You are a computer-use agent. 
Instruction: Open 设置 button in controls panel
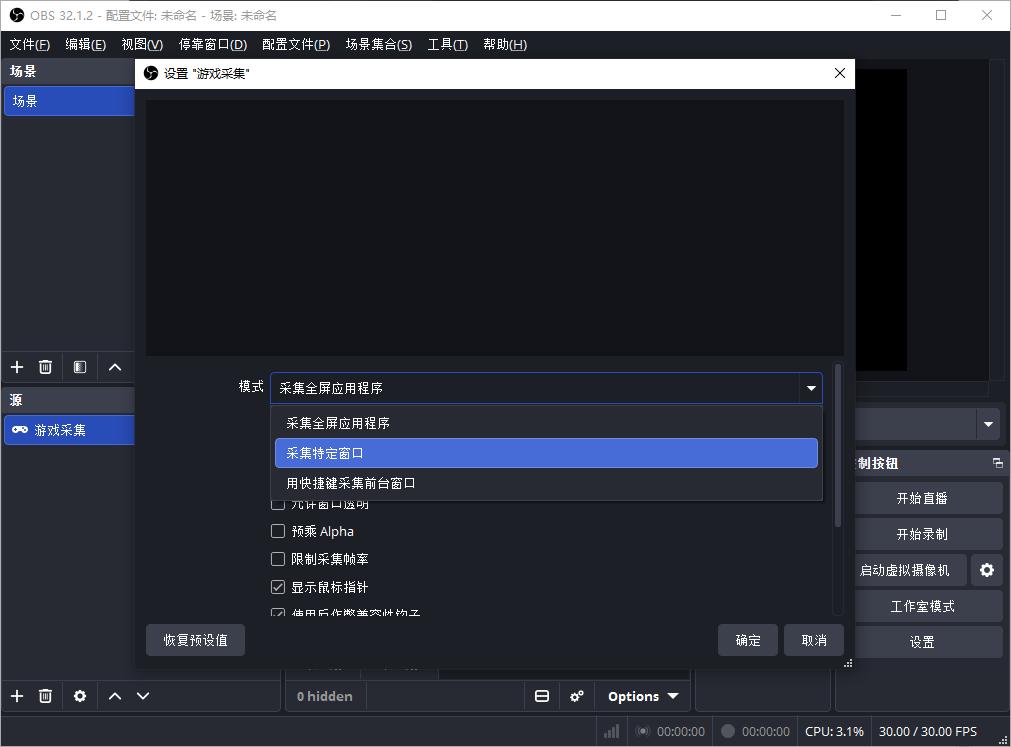(x=928, y=642)
